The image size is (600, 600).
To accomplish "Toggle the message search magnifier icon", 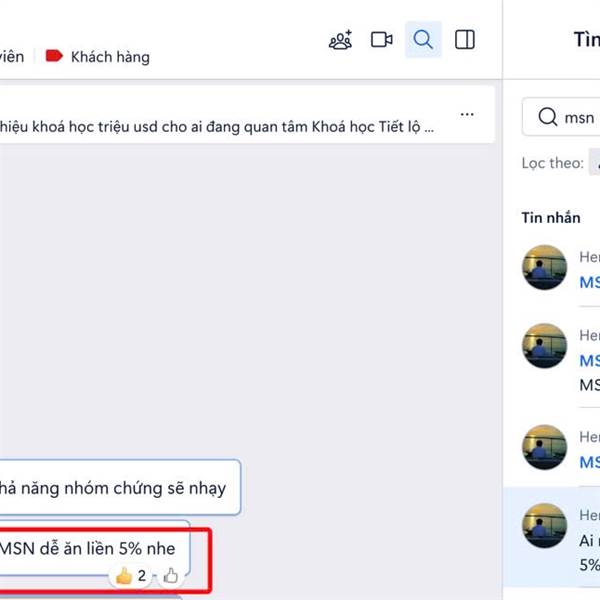I will coord(423,39).
